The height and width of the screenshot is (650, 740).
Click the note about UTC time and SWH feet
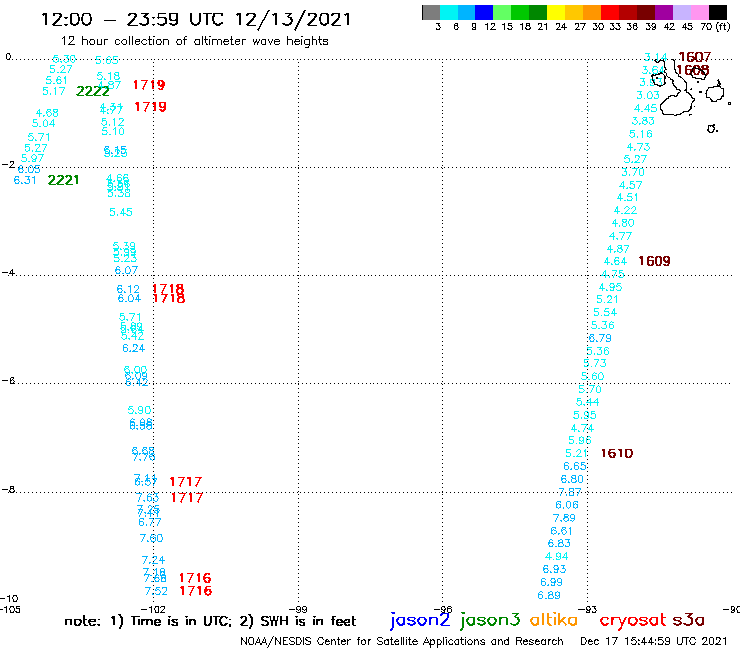[210, 621]
